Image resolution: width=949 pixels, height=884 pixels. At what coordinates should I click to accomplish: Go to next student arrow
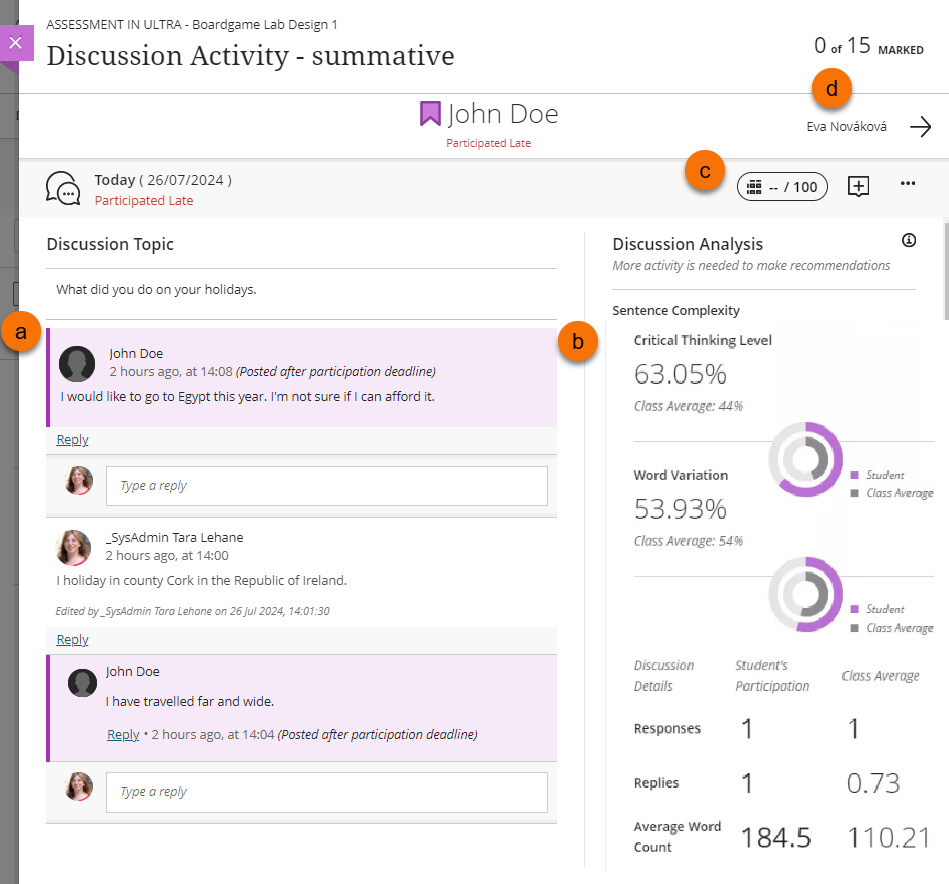[x=920, y=127]
